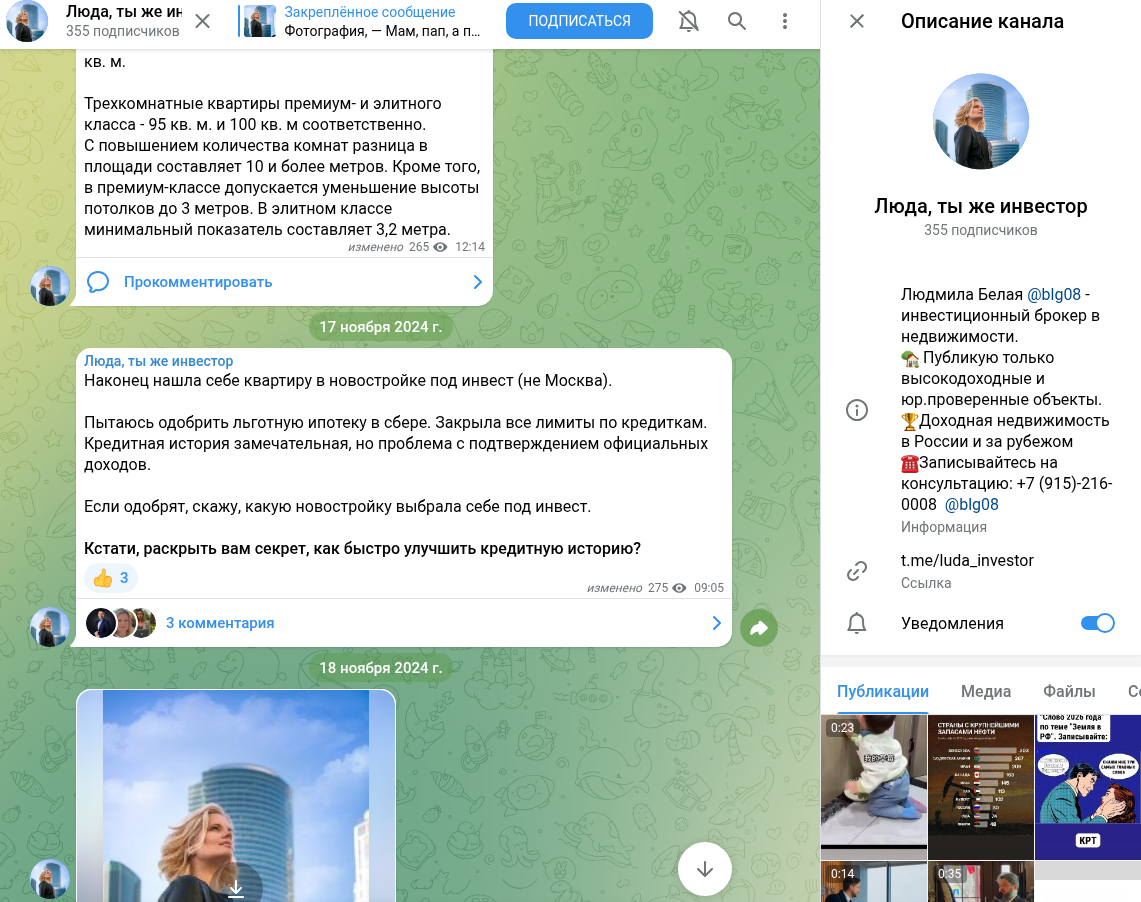Open the oil reserves chart thumbnail

[981, 787]
